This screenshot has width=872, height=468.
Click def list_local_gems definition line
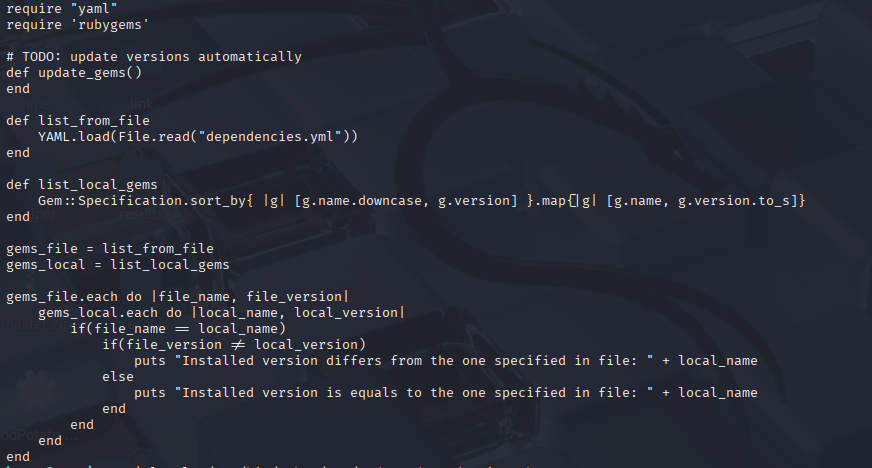pyautogui.click(x=82, y=185)
